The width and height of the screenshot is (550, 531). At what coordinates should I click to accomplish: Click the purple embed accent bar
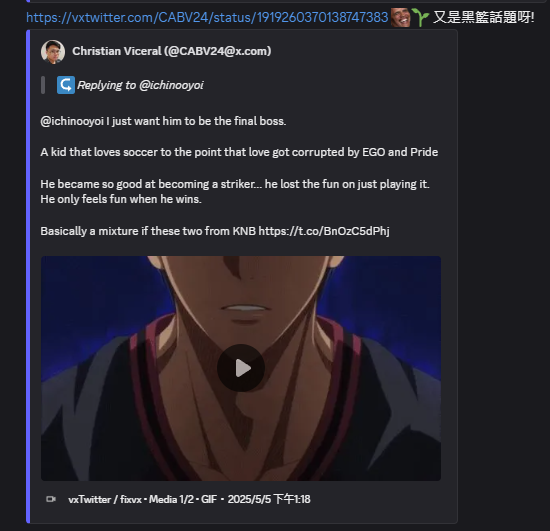(28, 276)
